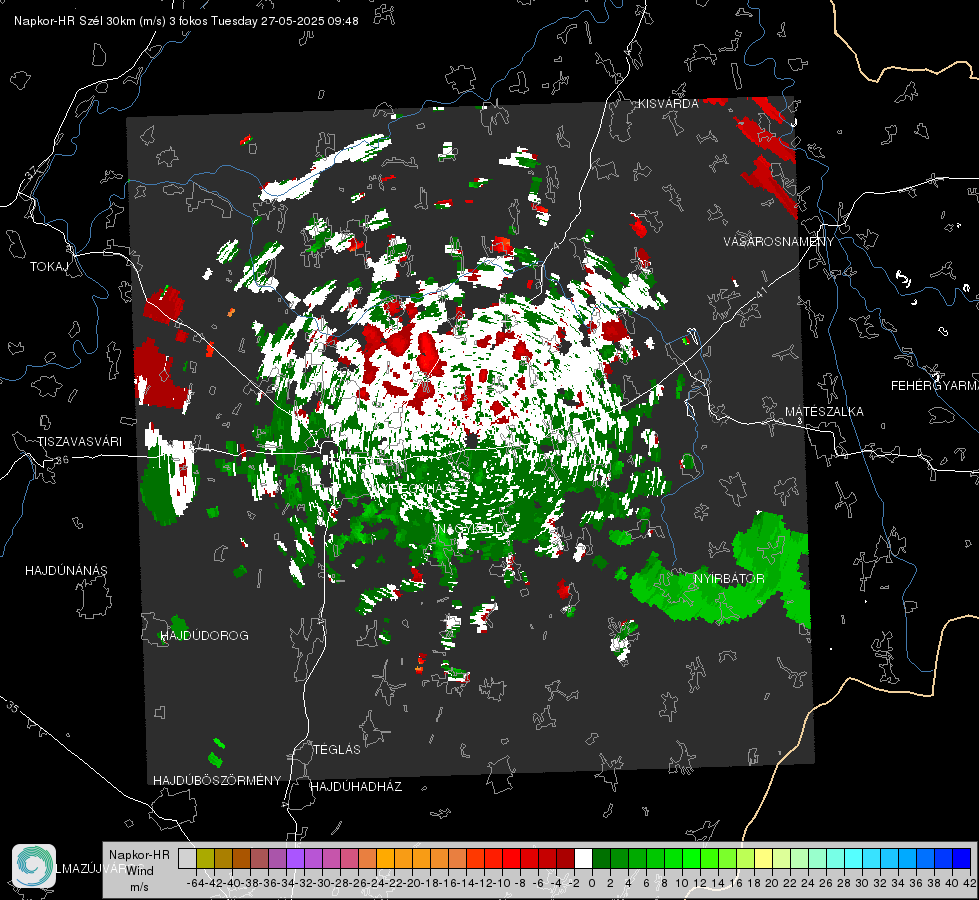Select the dark green 0 m/s legend swatch
979x900 pixels.
tap(601, 858)
